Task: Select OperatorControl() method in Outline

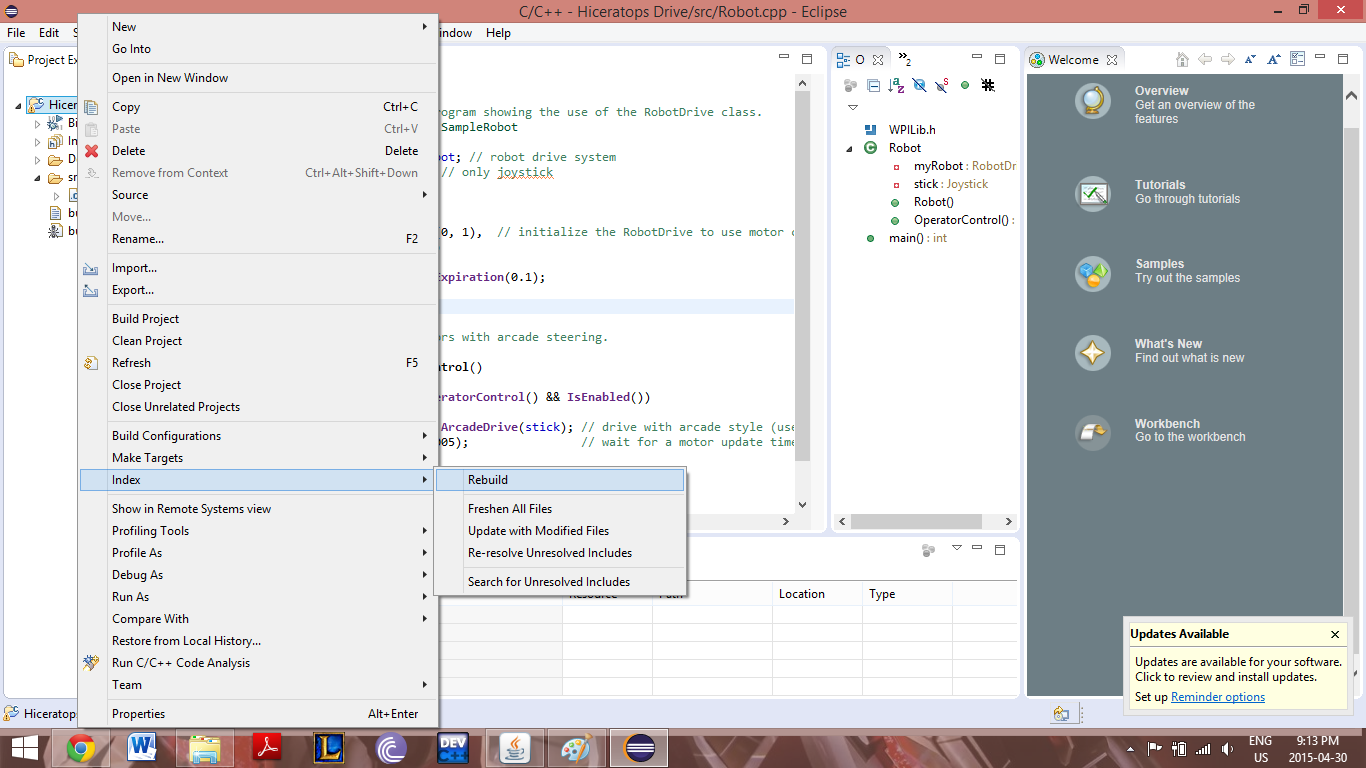Action: [x=964, y=220]
